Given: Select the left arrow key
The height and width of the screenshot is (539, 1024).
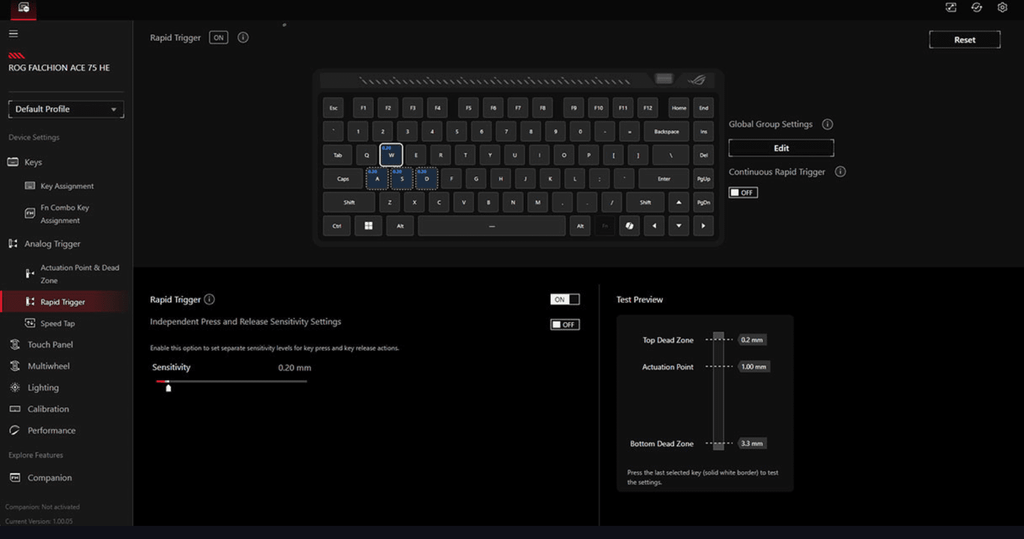Looking at the screenshot, I should [x=654, y=226].
